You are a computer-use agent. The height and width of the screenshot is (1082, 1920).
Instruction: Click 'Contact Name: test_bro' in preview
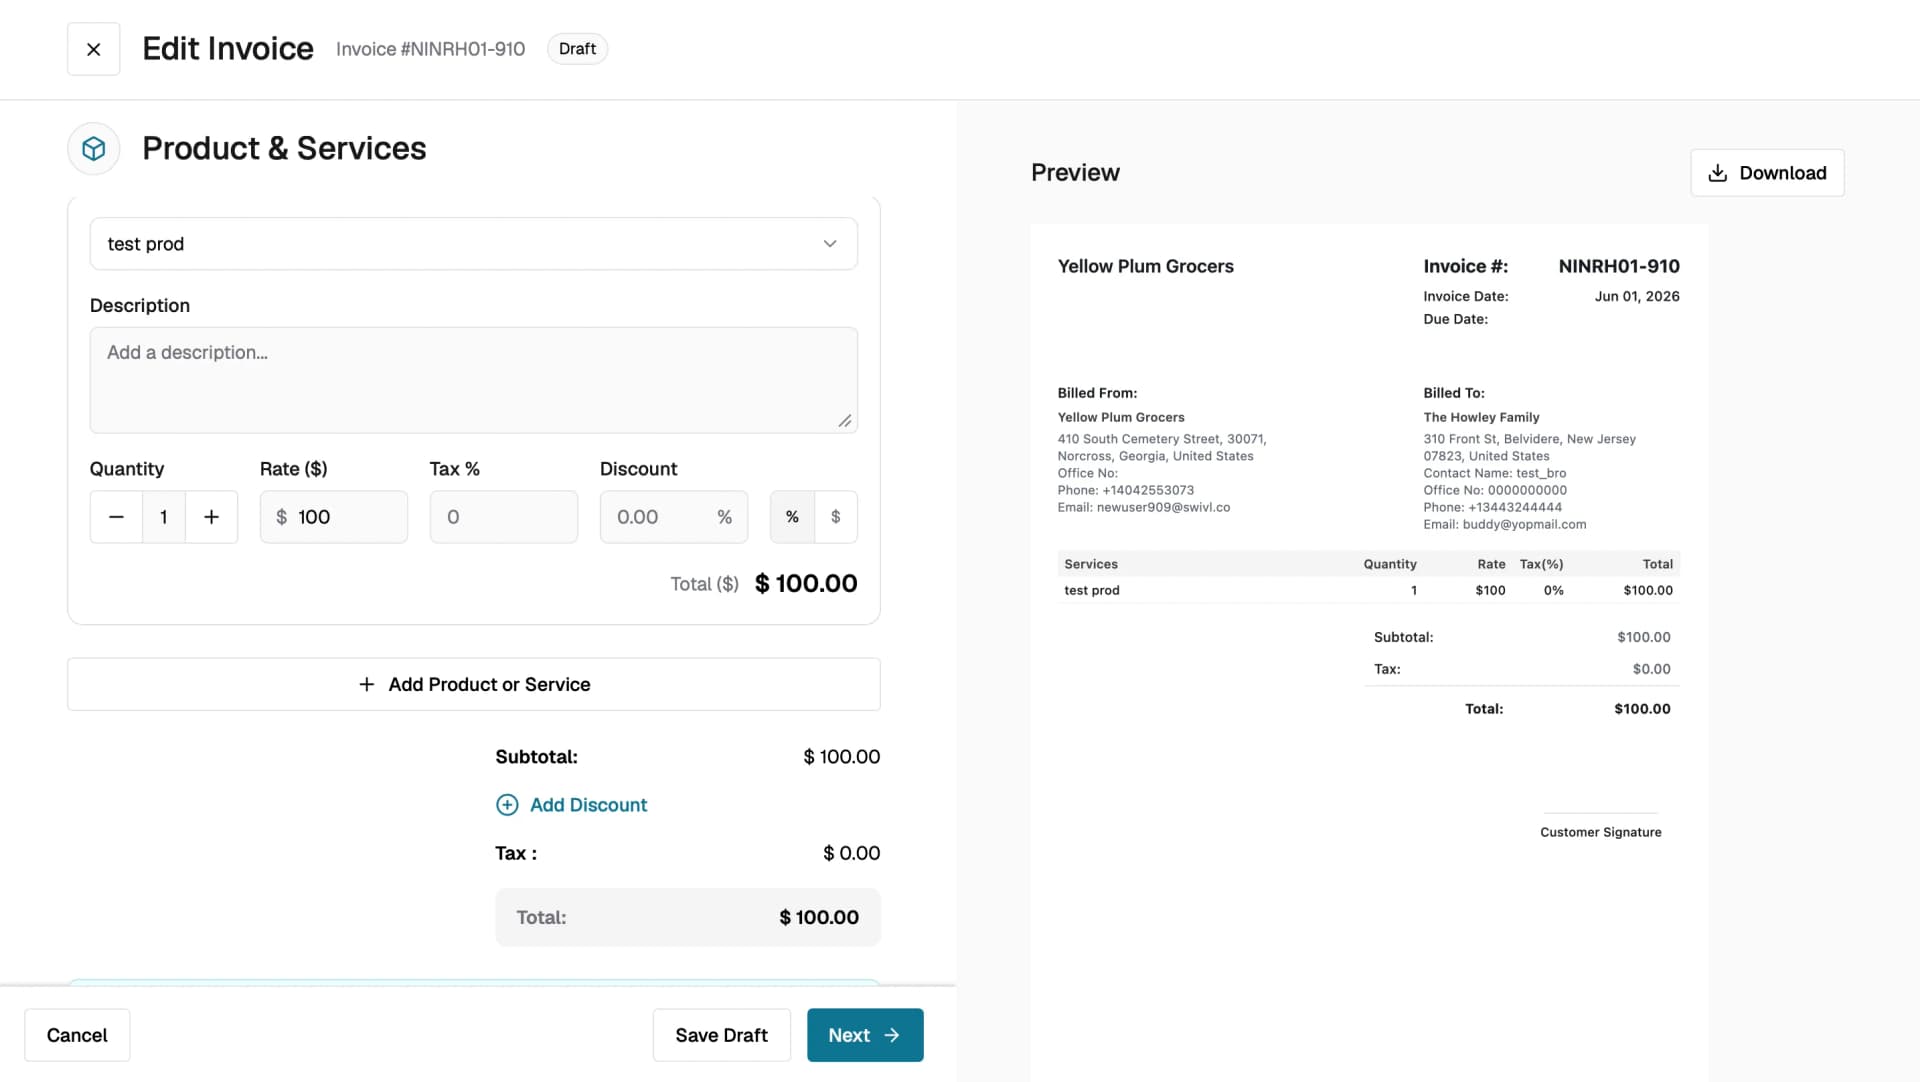1494,473
